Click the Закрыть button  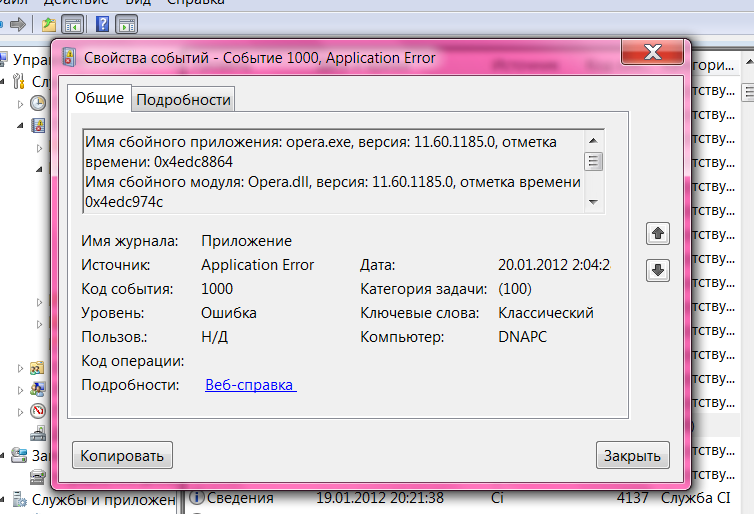(x=632, y=455)
